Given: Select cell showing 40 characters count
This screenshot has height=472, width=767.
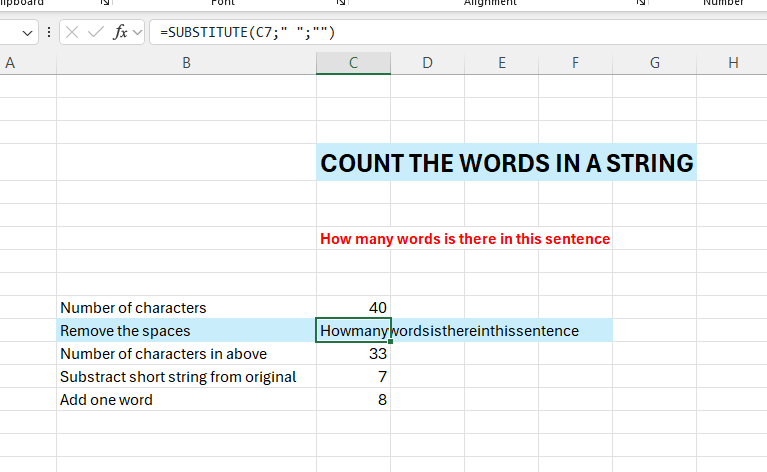Looking at the screenshot, I should tap(353, 308).
